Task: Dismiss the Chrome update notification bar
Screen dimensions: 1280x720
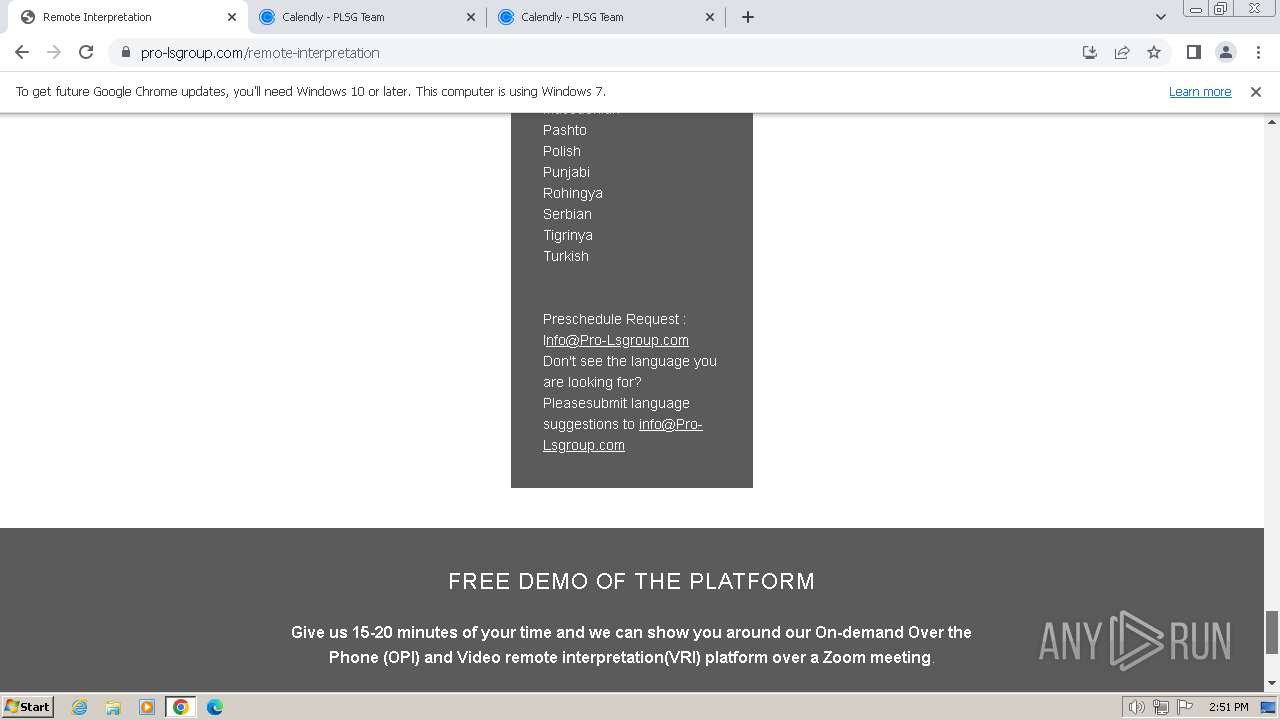Action: tap(1256, 91)
